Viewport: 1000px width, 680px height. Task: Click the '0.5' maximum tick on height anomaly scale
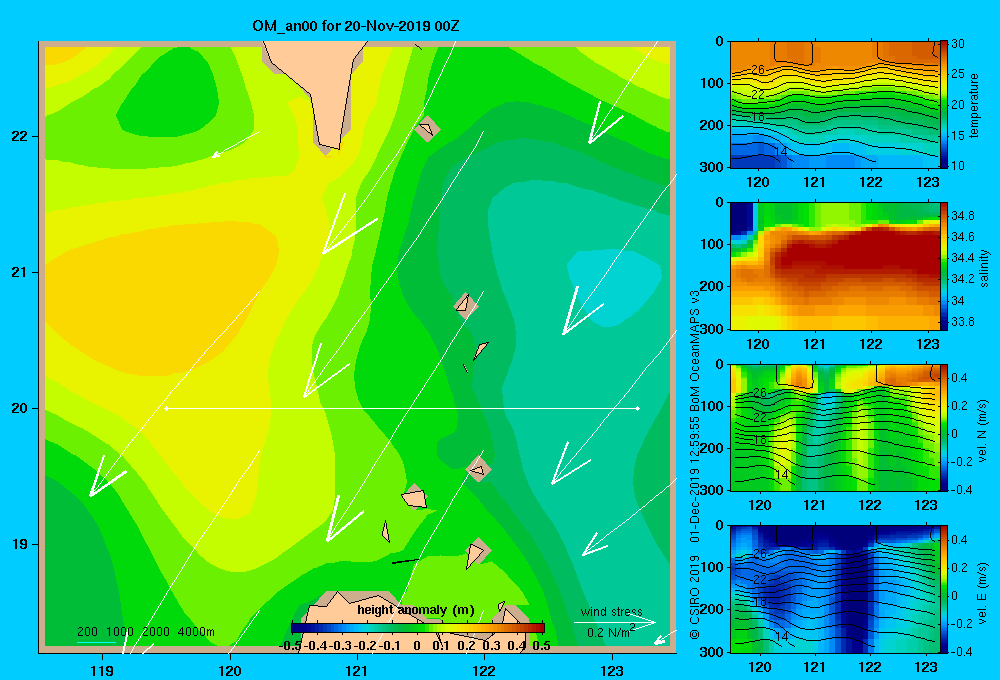pos(541,646)
